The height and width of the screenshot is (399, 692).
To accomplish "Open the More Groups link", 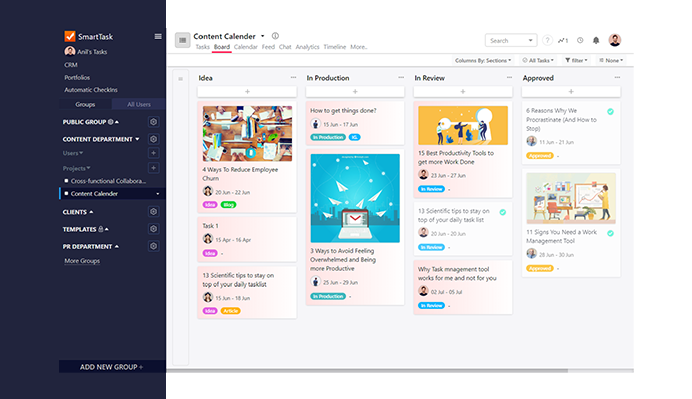I will 82,261.
